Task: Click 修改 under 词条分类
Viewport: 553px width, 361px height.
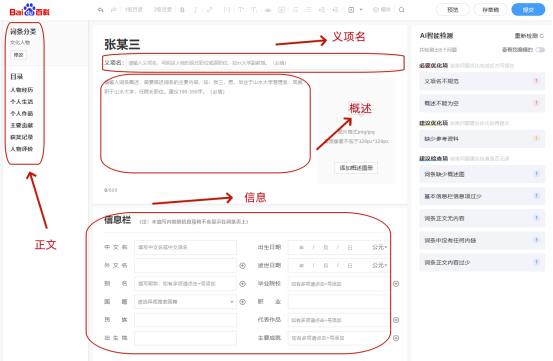Action: [18, 55]
